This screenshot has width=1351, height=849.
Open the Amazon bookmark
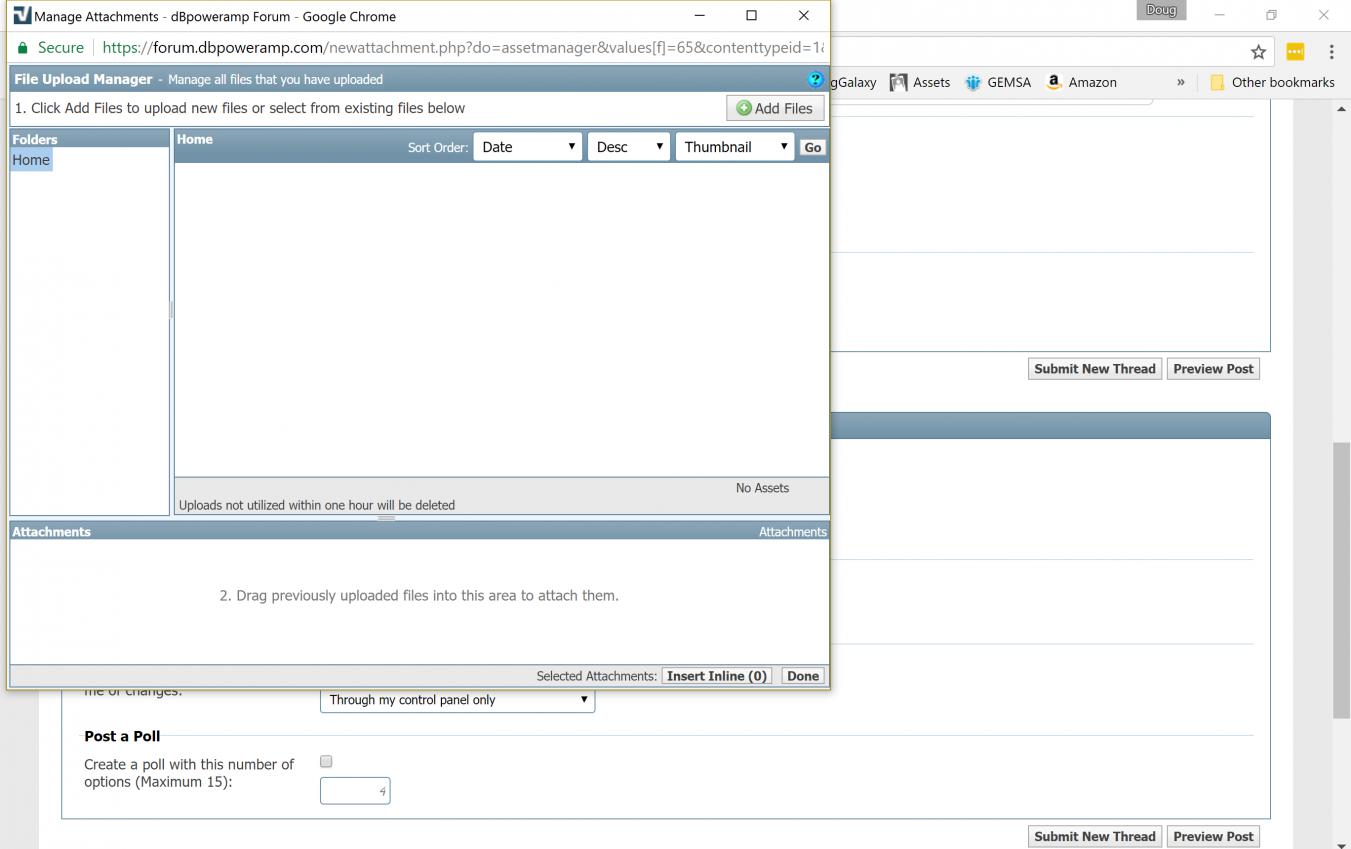1081,82
